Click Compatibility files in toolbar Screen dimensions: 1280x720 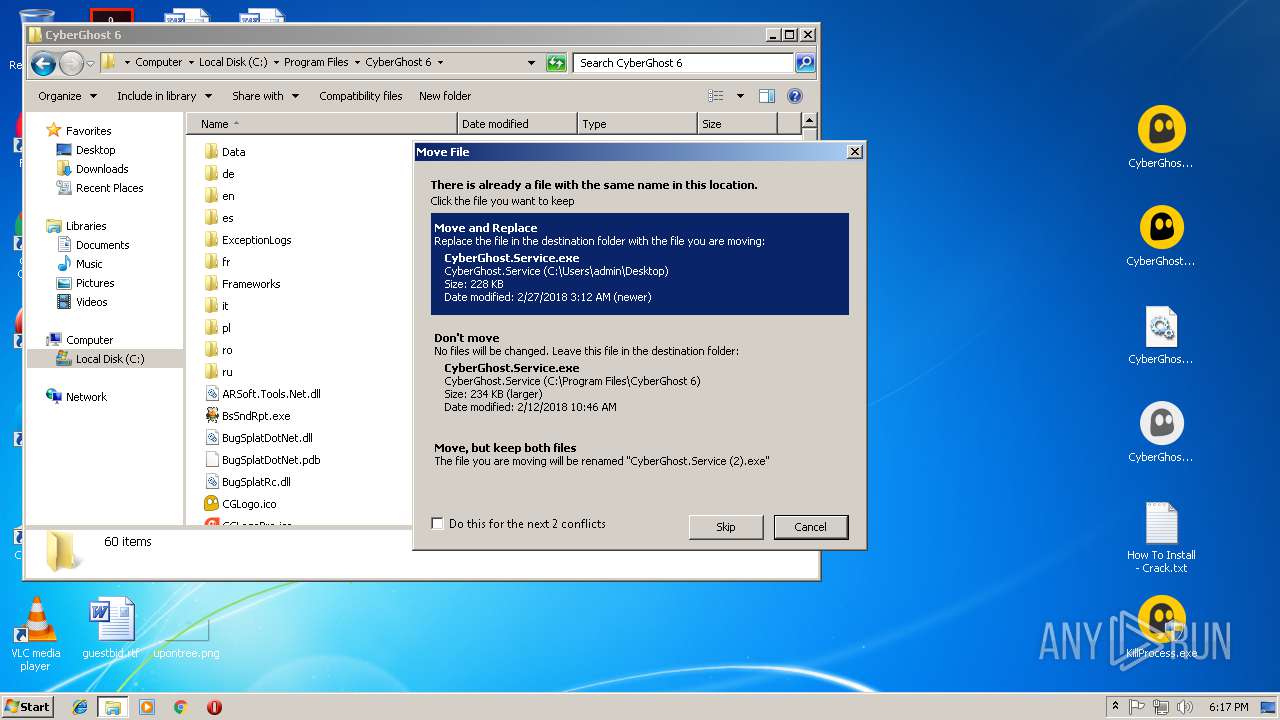(360, 96)
